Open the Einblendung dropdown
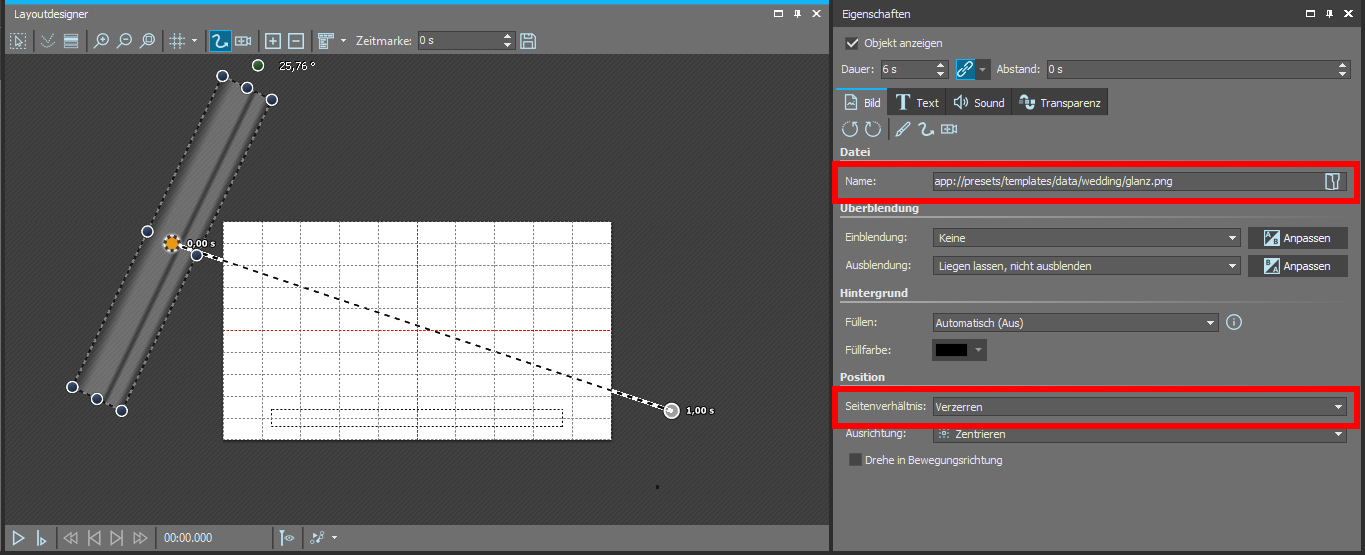The image size is (1365, 555). click(x=1086, y=238)
